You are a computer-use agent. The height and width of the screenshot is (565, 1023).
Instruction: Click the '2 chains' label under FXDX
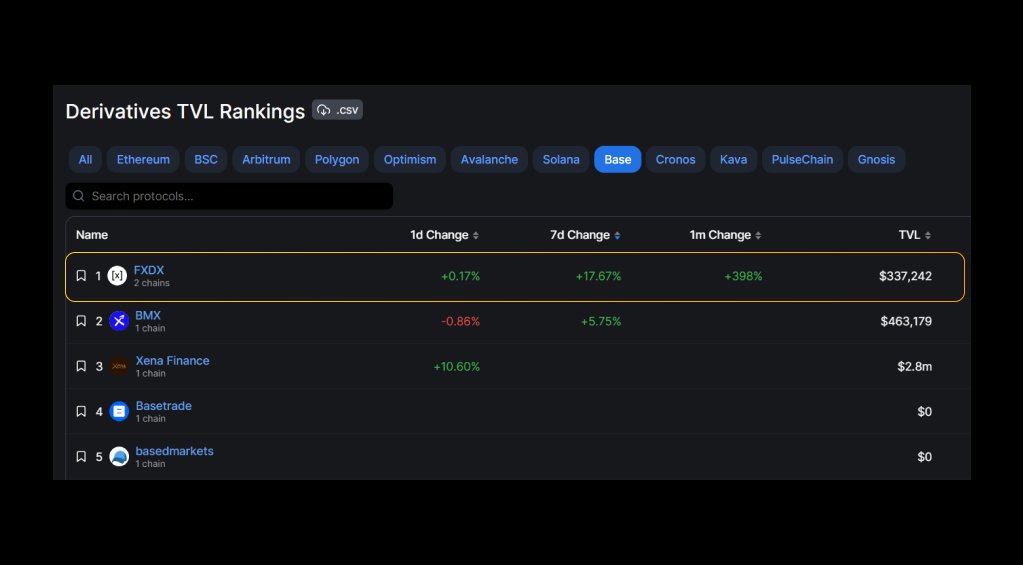(151, 283)
